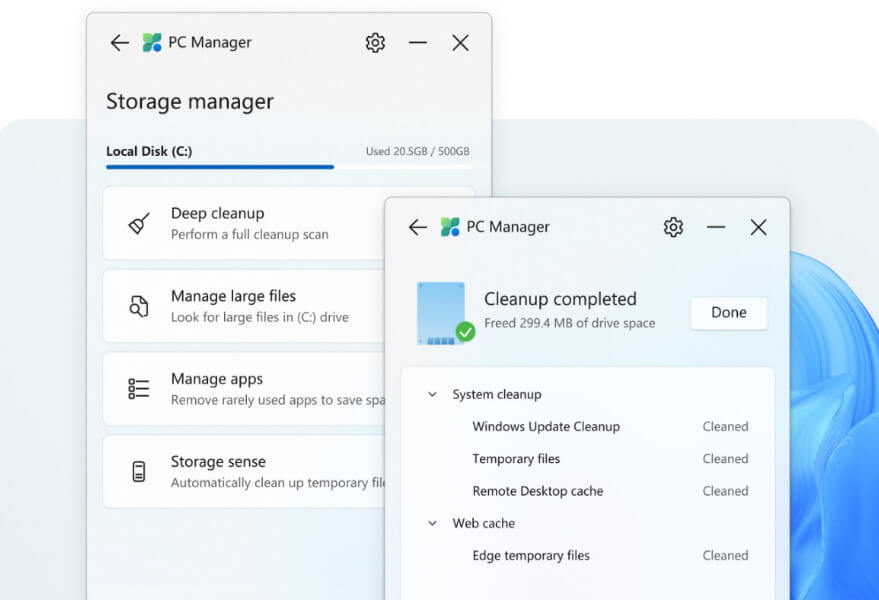Minimize the Storage manager window

[418, 43]
